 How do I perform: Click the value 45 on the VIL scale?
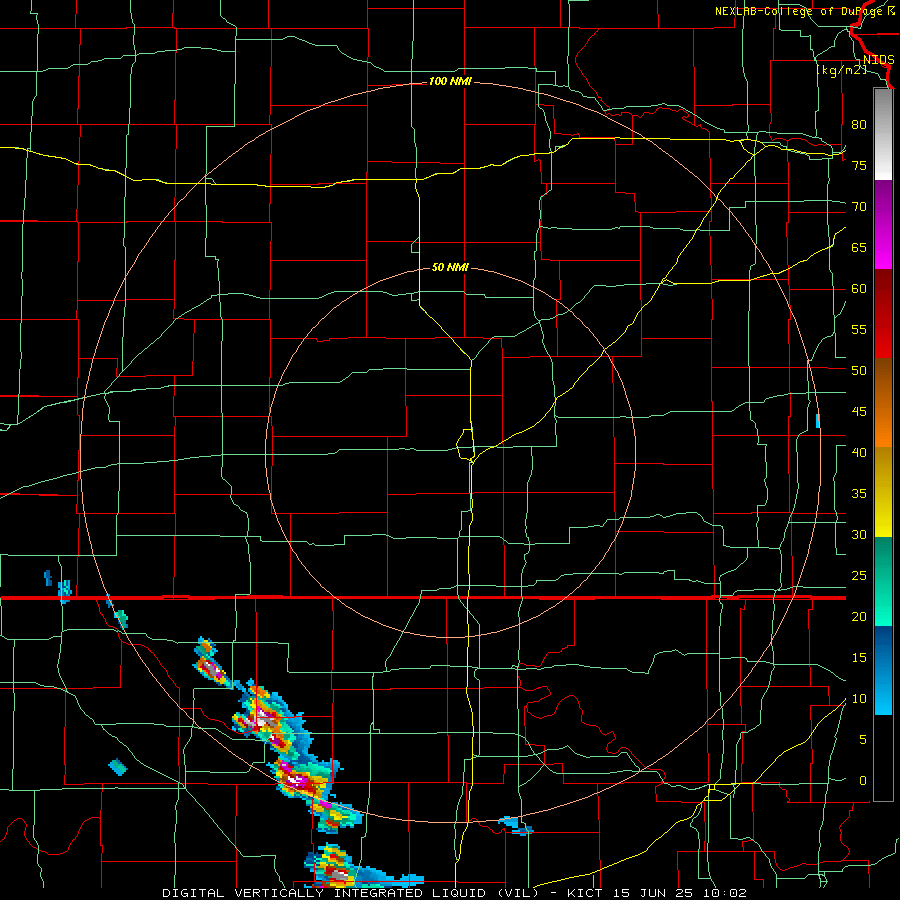pos(859,412)
